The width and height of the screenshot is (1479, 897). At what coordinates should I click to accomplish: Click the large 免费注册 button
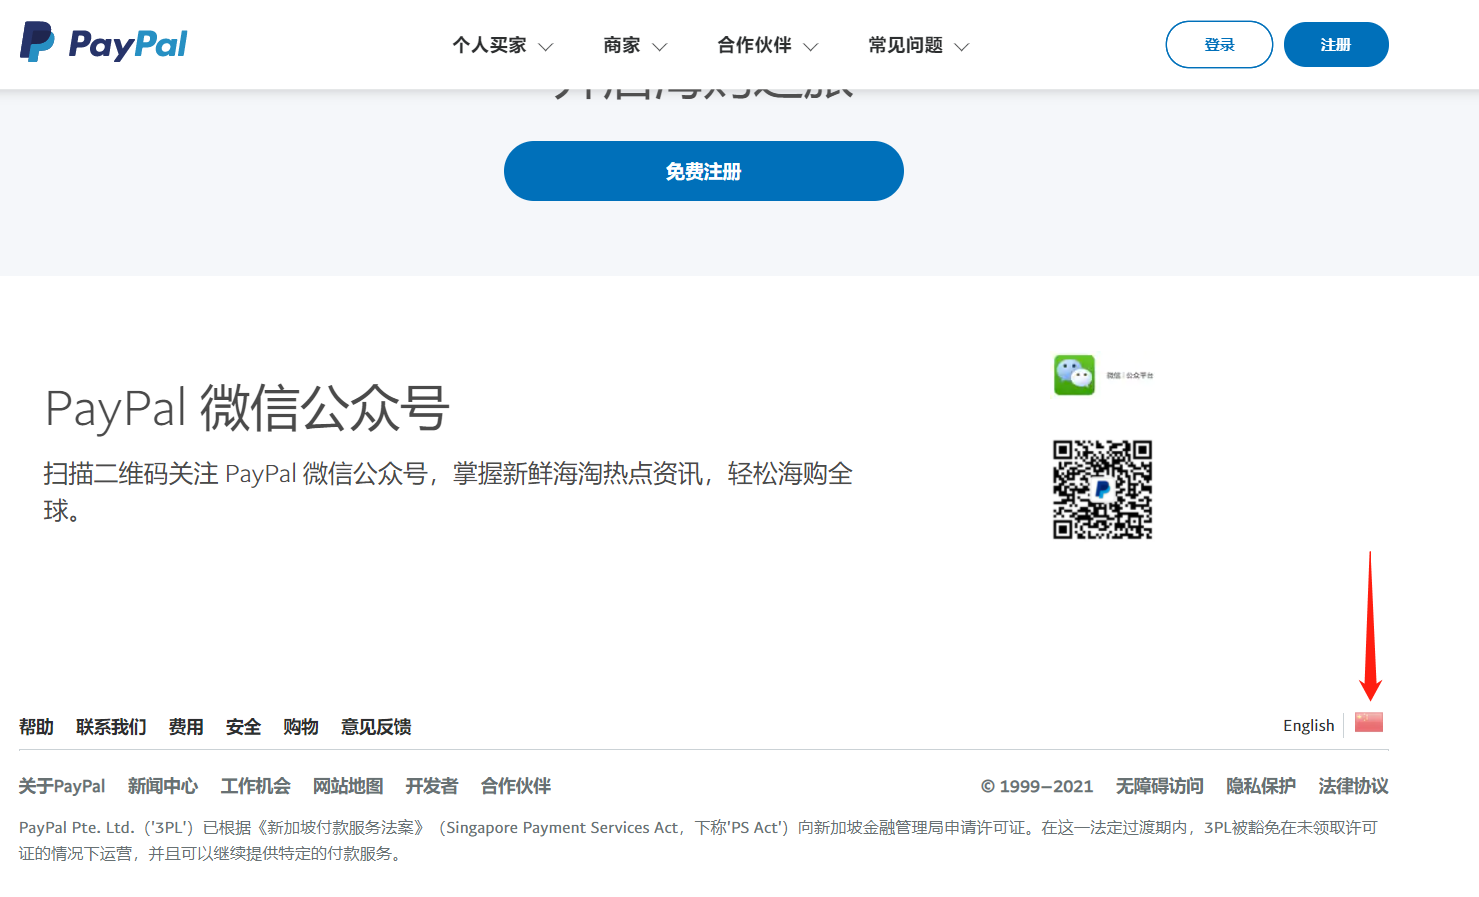[x=703, y=171]
